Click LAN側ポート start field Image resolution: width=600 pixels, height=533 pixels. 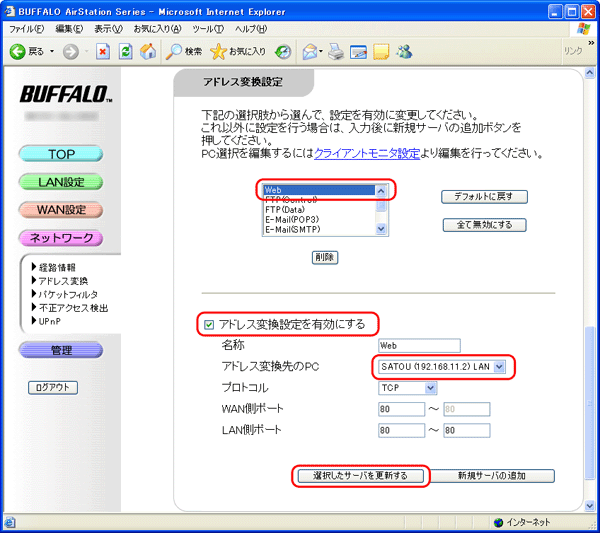click(x=401, y=430)
